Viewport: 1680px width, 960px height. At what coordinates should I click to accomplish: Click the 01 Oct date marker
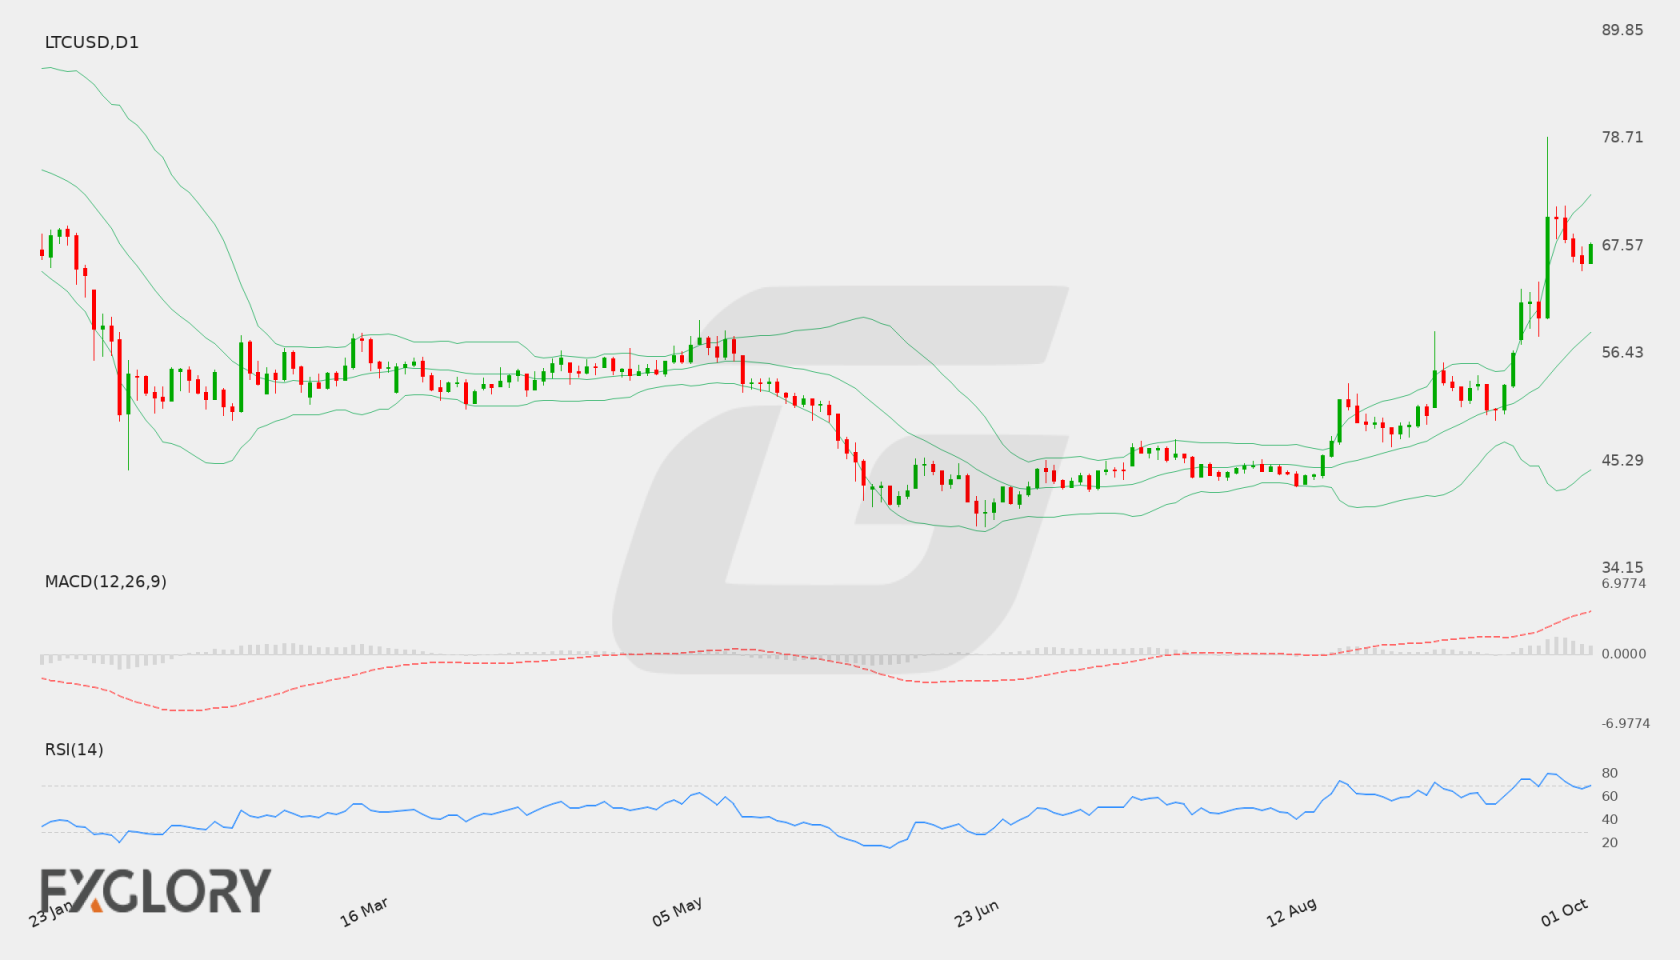point(1564,912)
